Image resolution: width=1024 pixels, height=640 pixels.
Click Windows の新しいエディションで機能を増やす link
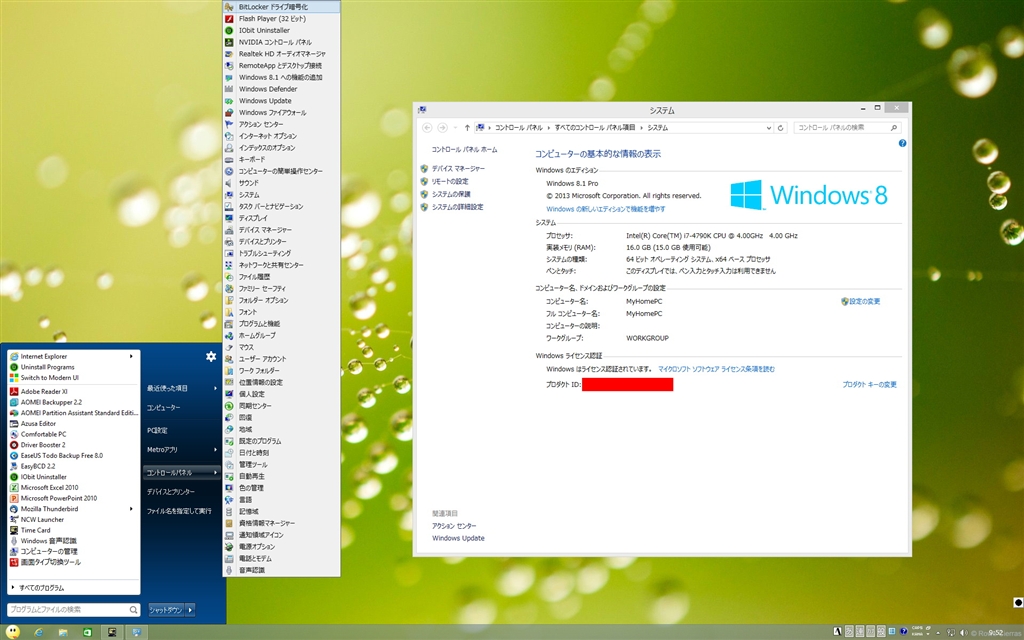pos(606,209)
